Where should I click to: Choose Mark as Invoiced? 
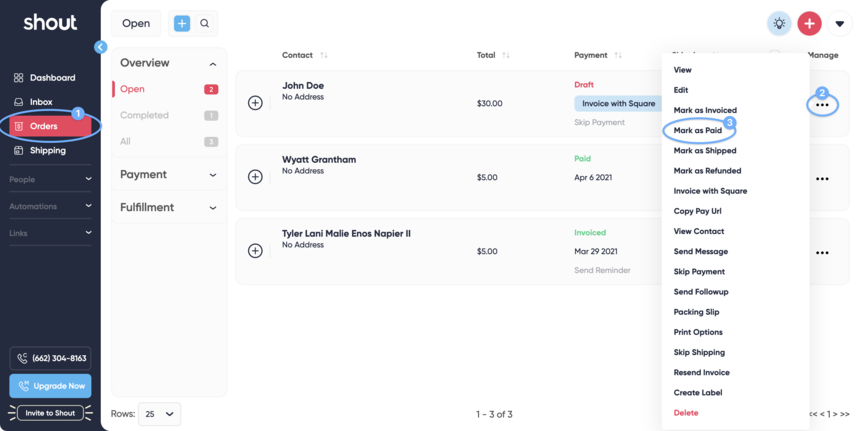[x=705, y=110]
